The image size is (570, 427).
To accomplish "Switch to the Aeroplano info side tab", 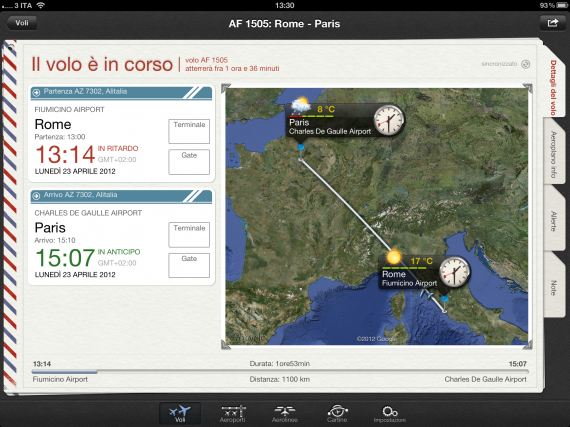I will coord(553,154).
